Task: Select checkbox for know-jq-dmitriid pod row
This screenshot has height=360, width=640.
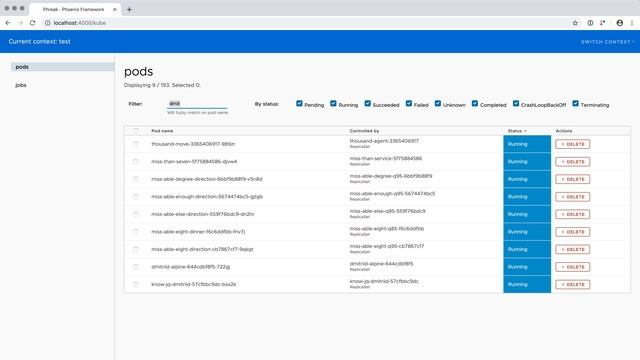Action: pyautogui.click(x=136, y=284)
